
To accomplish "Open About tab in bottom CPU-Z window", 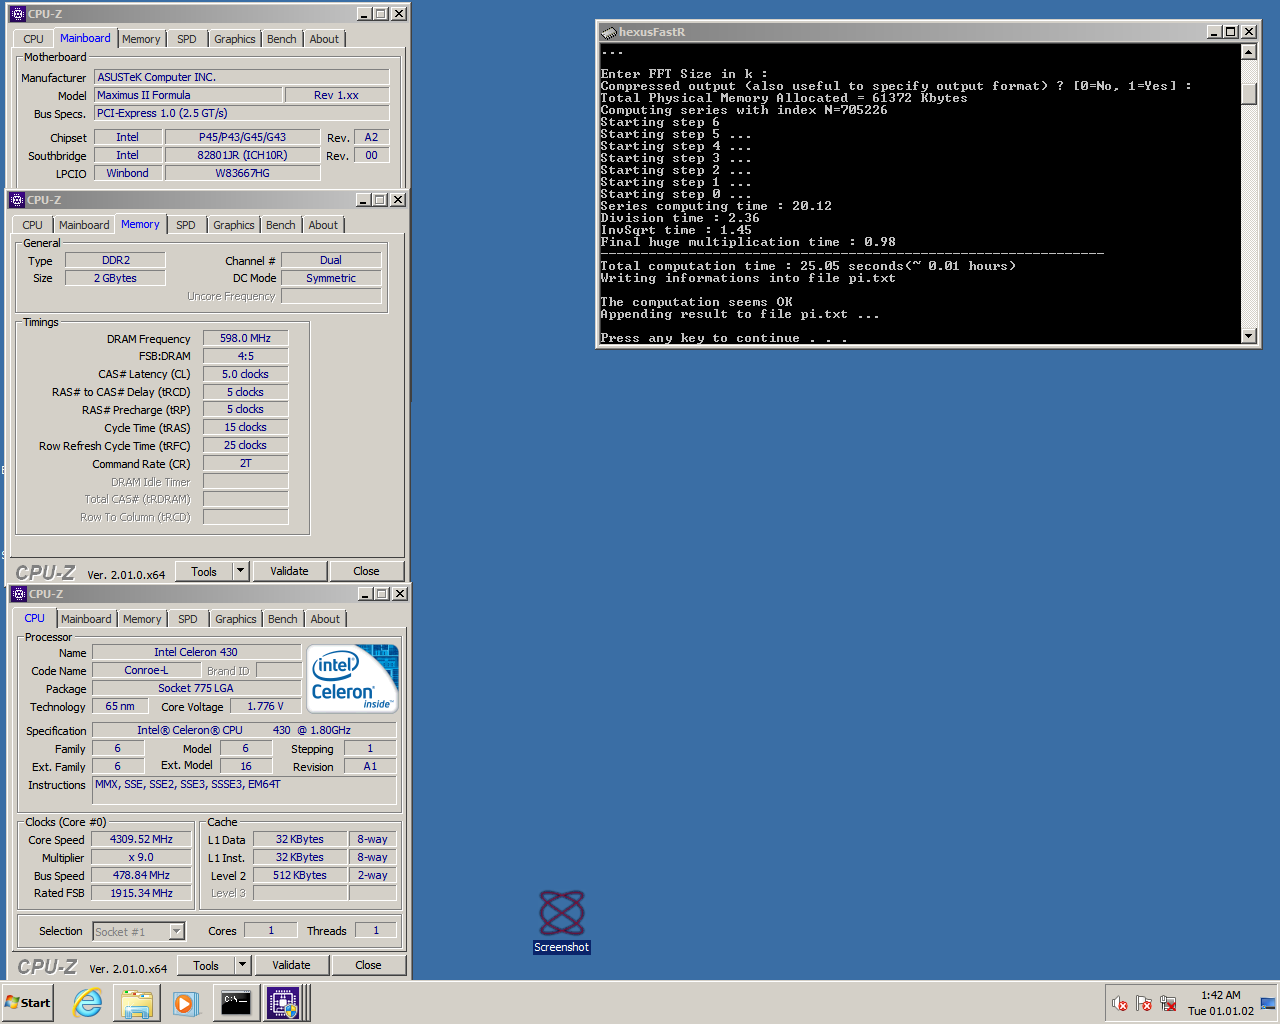I will tap(325, 619).
